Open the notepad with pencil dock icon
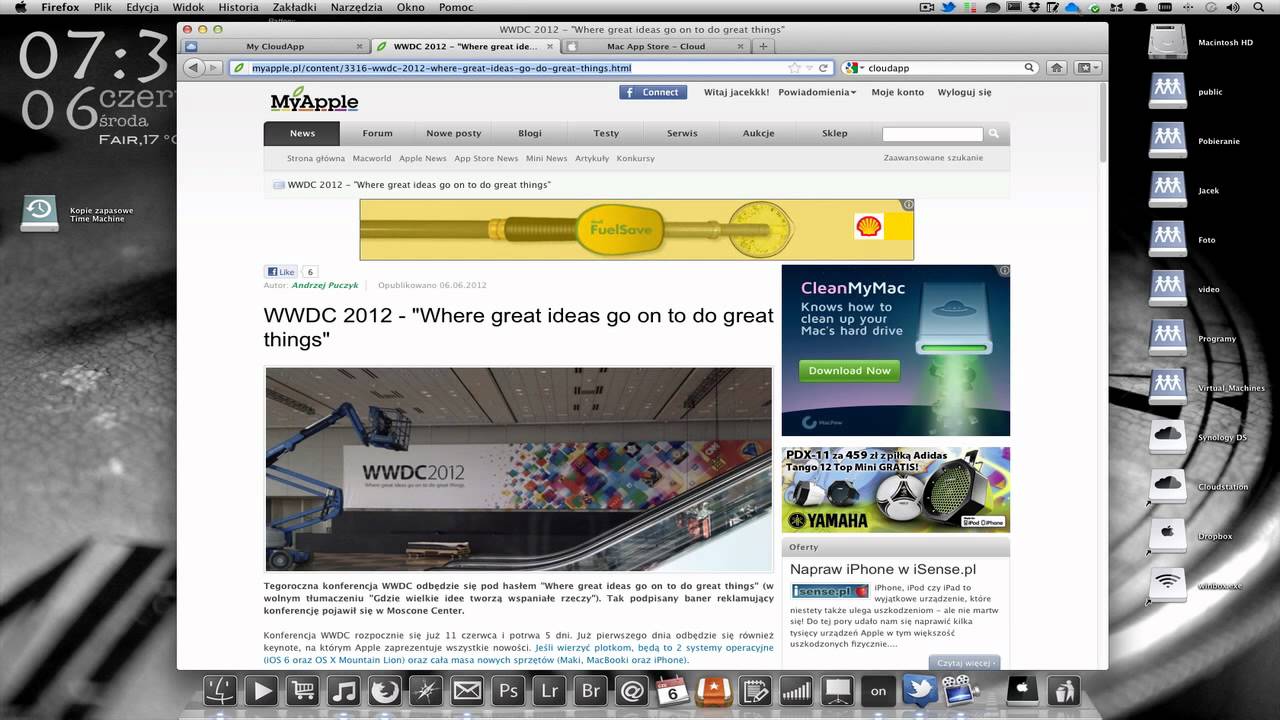The image size is (1280, 720). tap(755, 691)
